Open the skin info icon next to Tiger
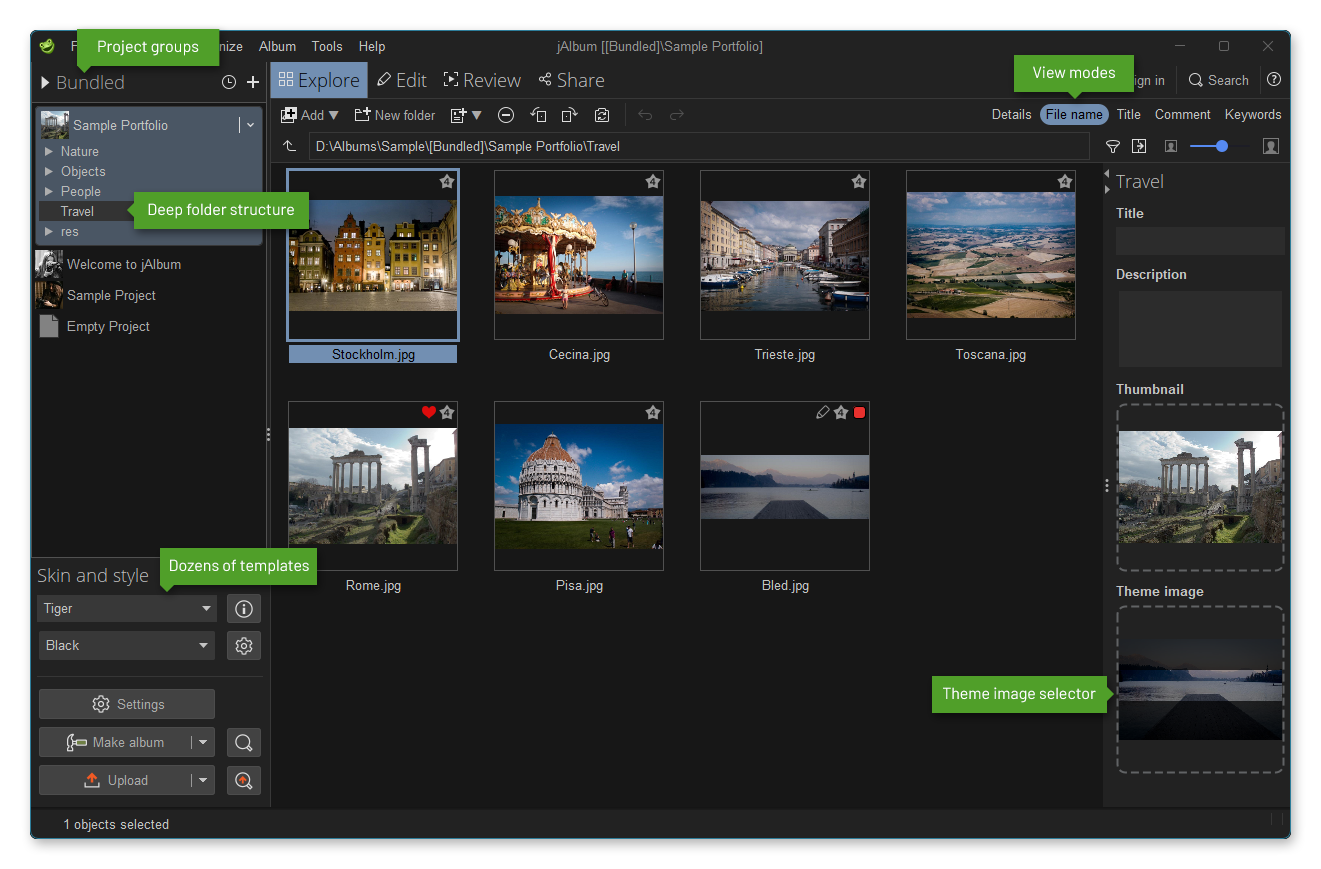This screenshot has height=869, width=1321. tap(243, 608)
